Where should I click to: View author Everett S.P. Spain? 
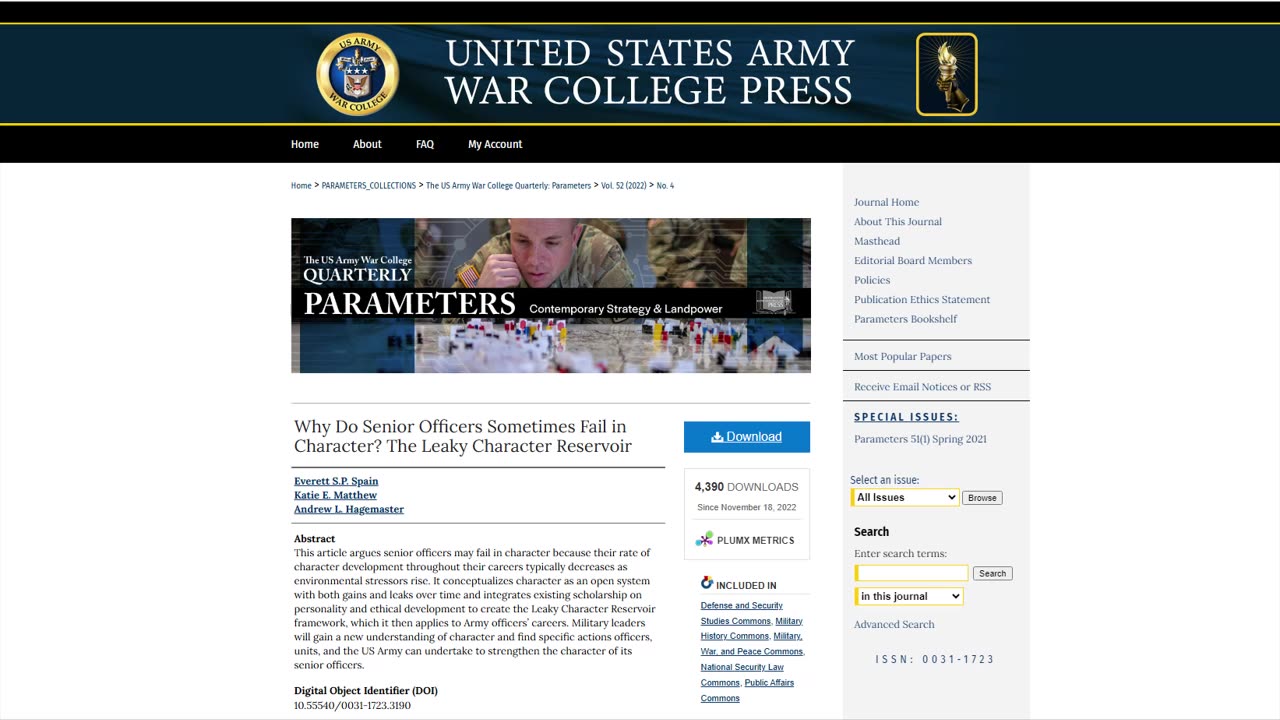point(336,481)
